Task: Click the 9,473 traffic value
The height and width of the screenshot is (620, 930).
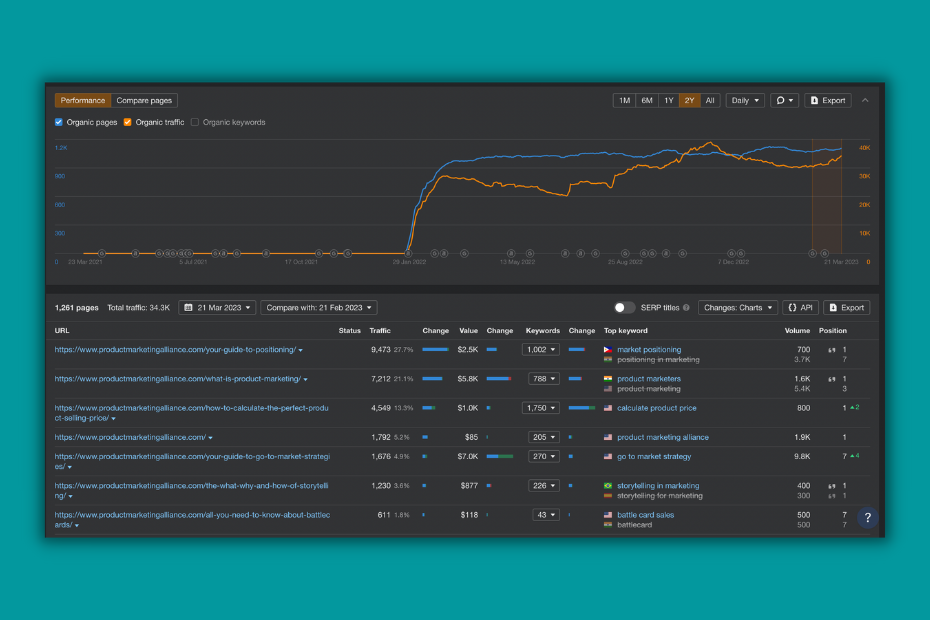Action: point(381,349)
